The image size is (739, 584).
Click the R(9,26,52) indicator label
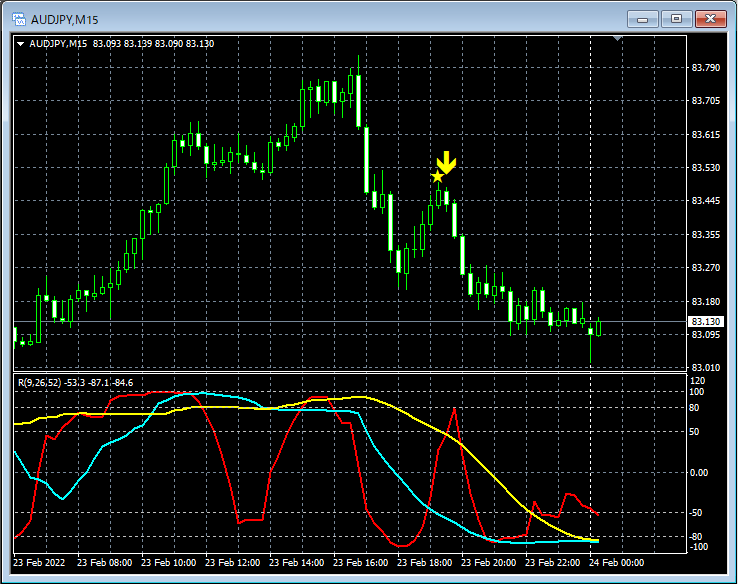[40, 383]
